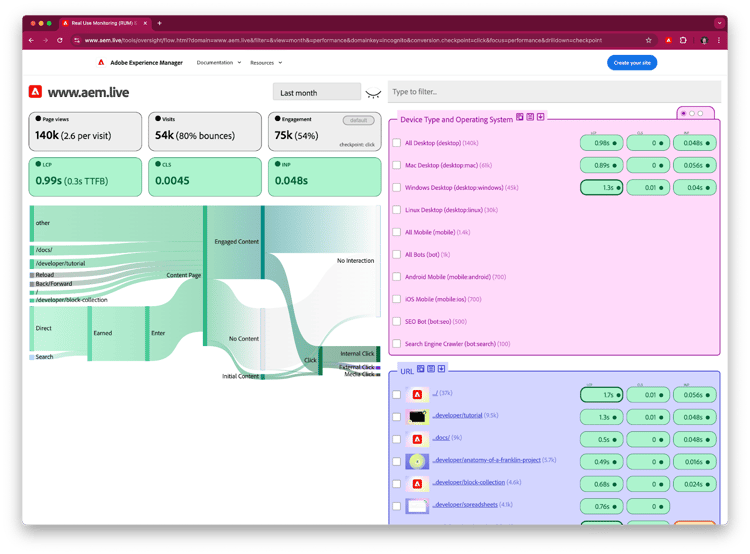
Task: Open the Last month date range dropdown
Action: click(317, 92)
